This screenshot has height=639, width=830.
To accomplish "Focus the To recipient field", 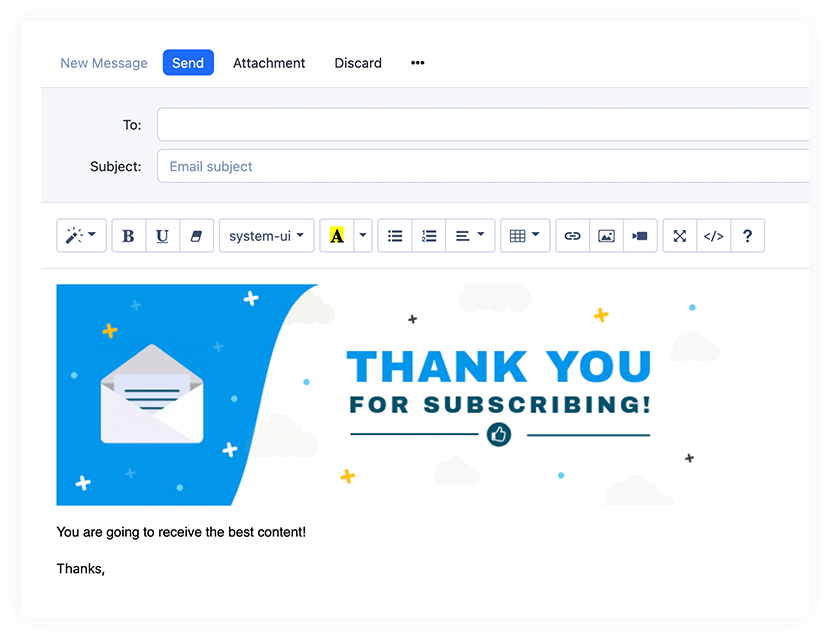I will pos(483,124).
